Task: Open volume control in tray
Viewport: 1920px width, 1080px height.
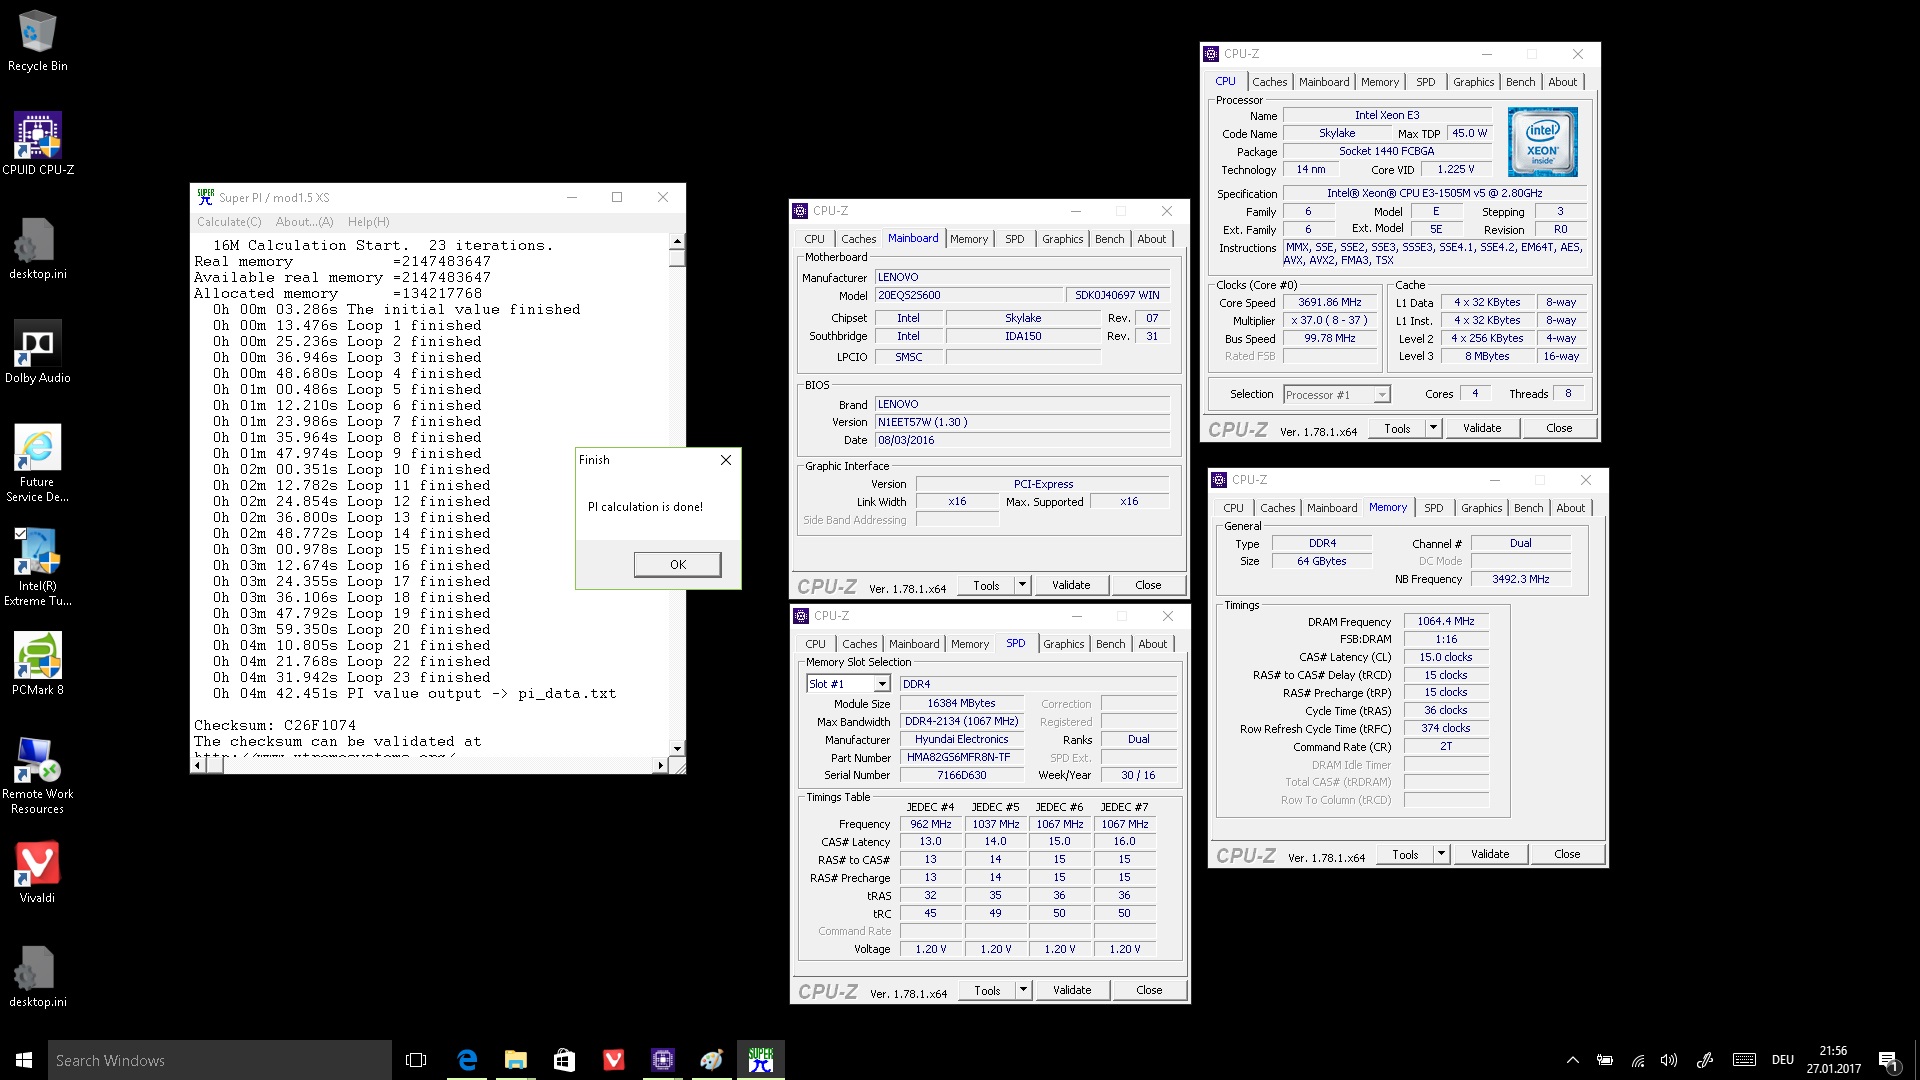Action: (x=1668, y=1060)
